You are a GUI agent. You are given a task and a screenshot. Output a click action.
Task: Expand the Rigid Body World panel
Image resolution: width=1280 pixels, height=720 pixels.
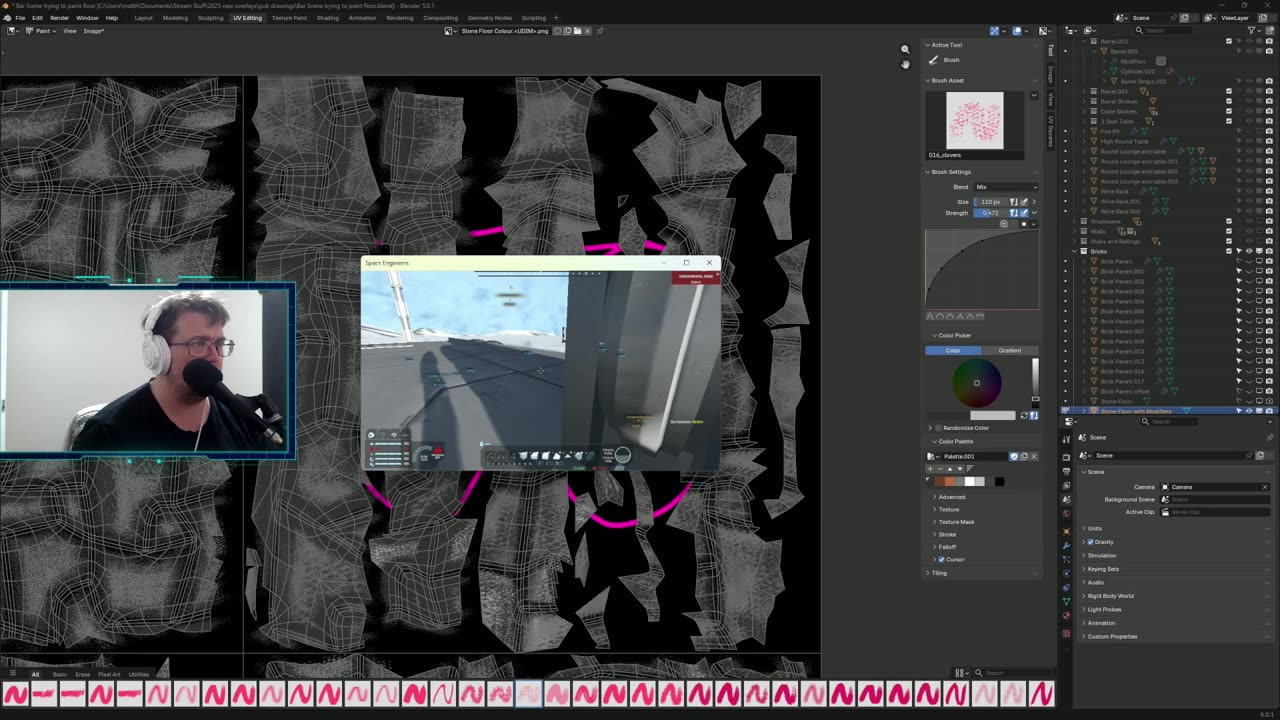1110,596
